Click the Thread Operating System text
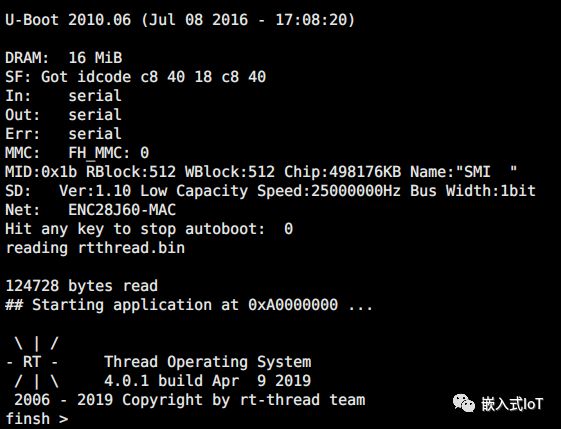This screenshot has height=429, width=561. point(208,362)
